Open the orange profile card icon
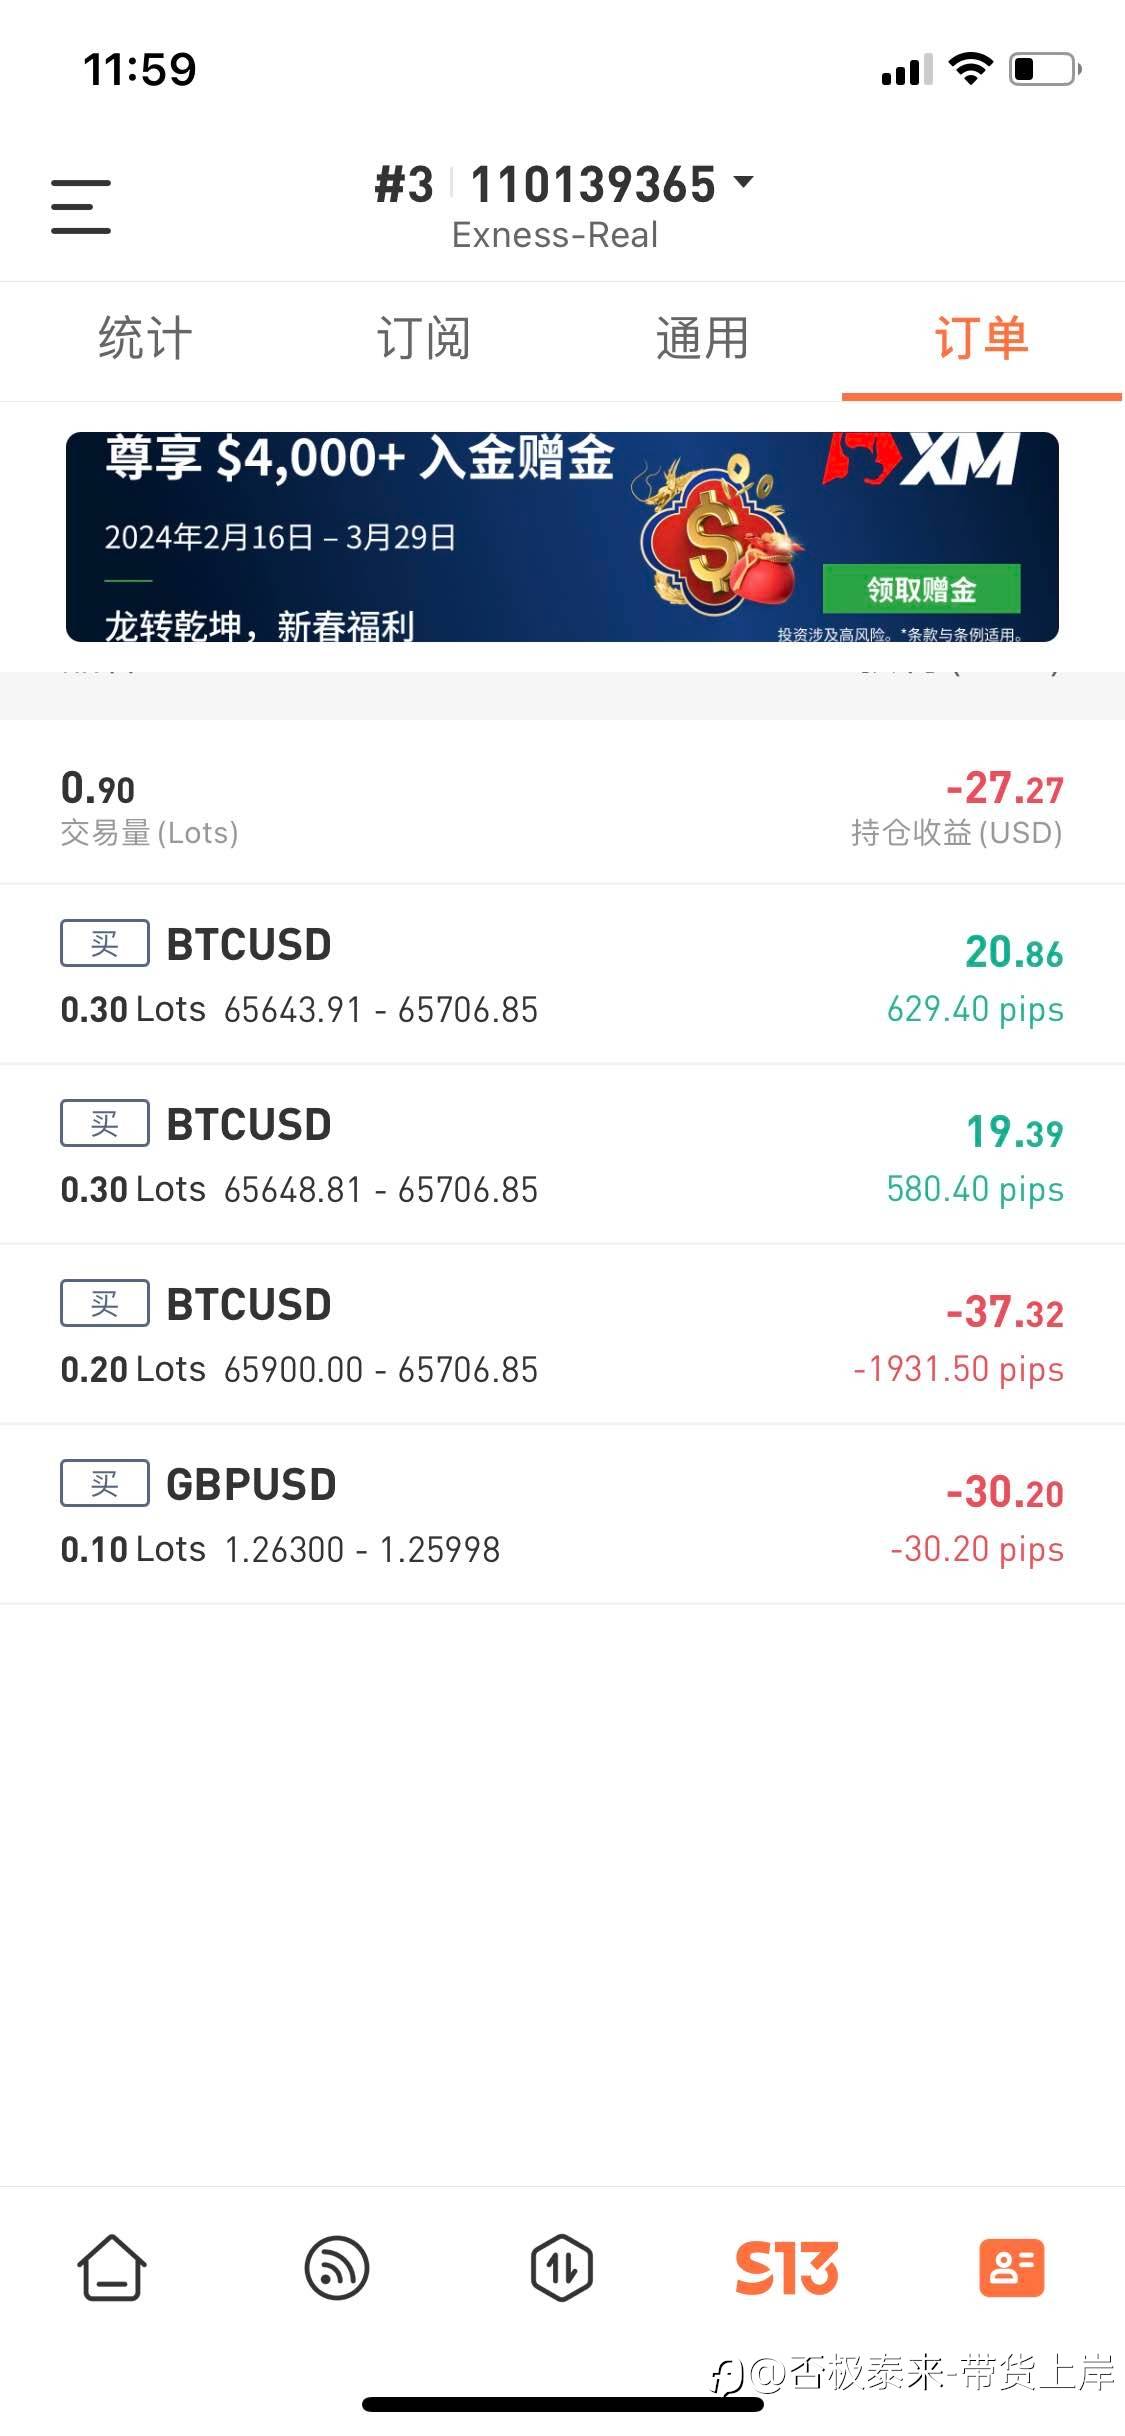The width and height of the screenshot is (1125, 2436). click(1011, 2267)
